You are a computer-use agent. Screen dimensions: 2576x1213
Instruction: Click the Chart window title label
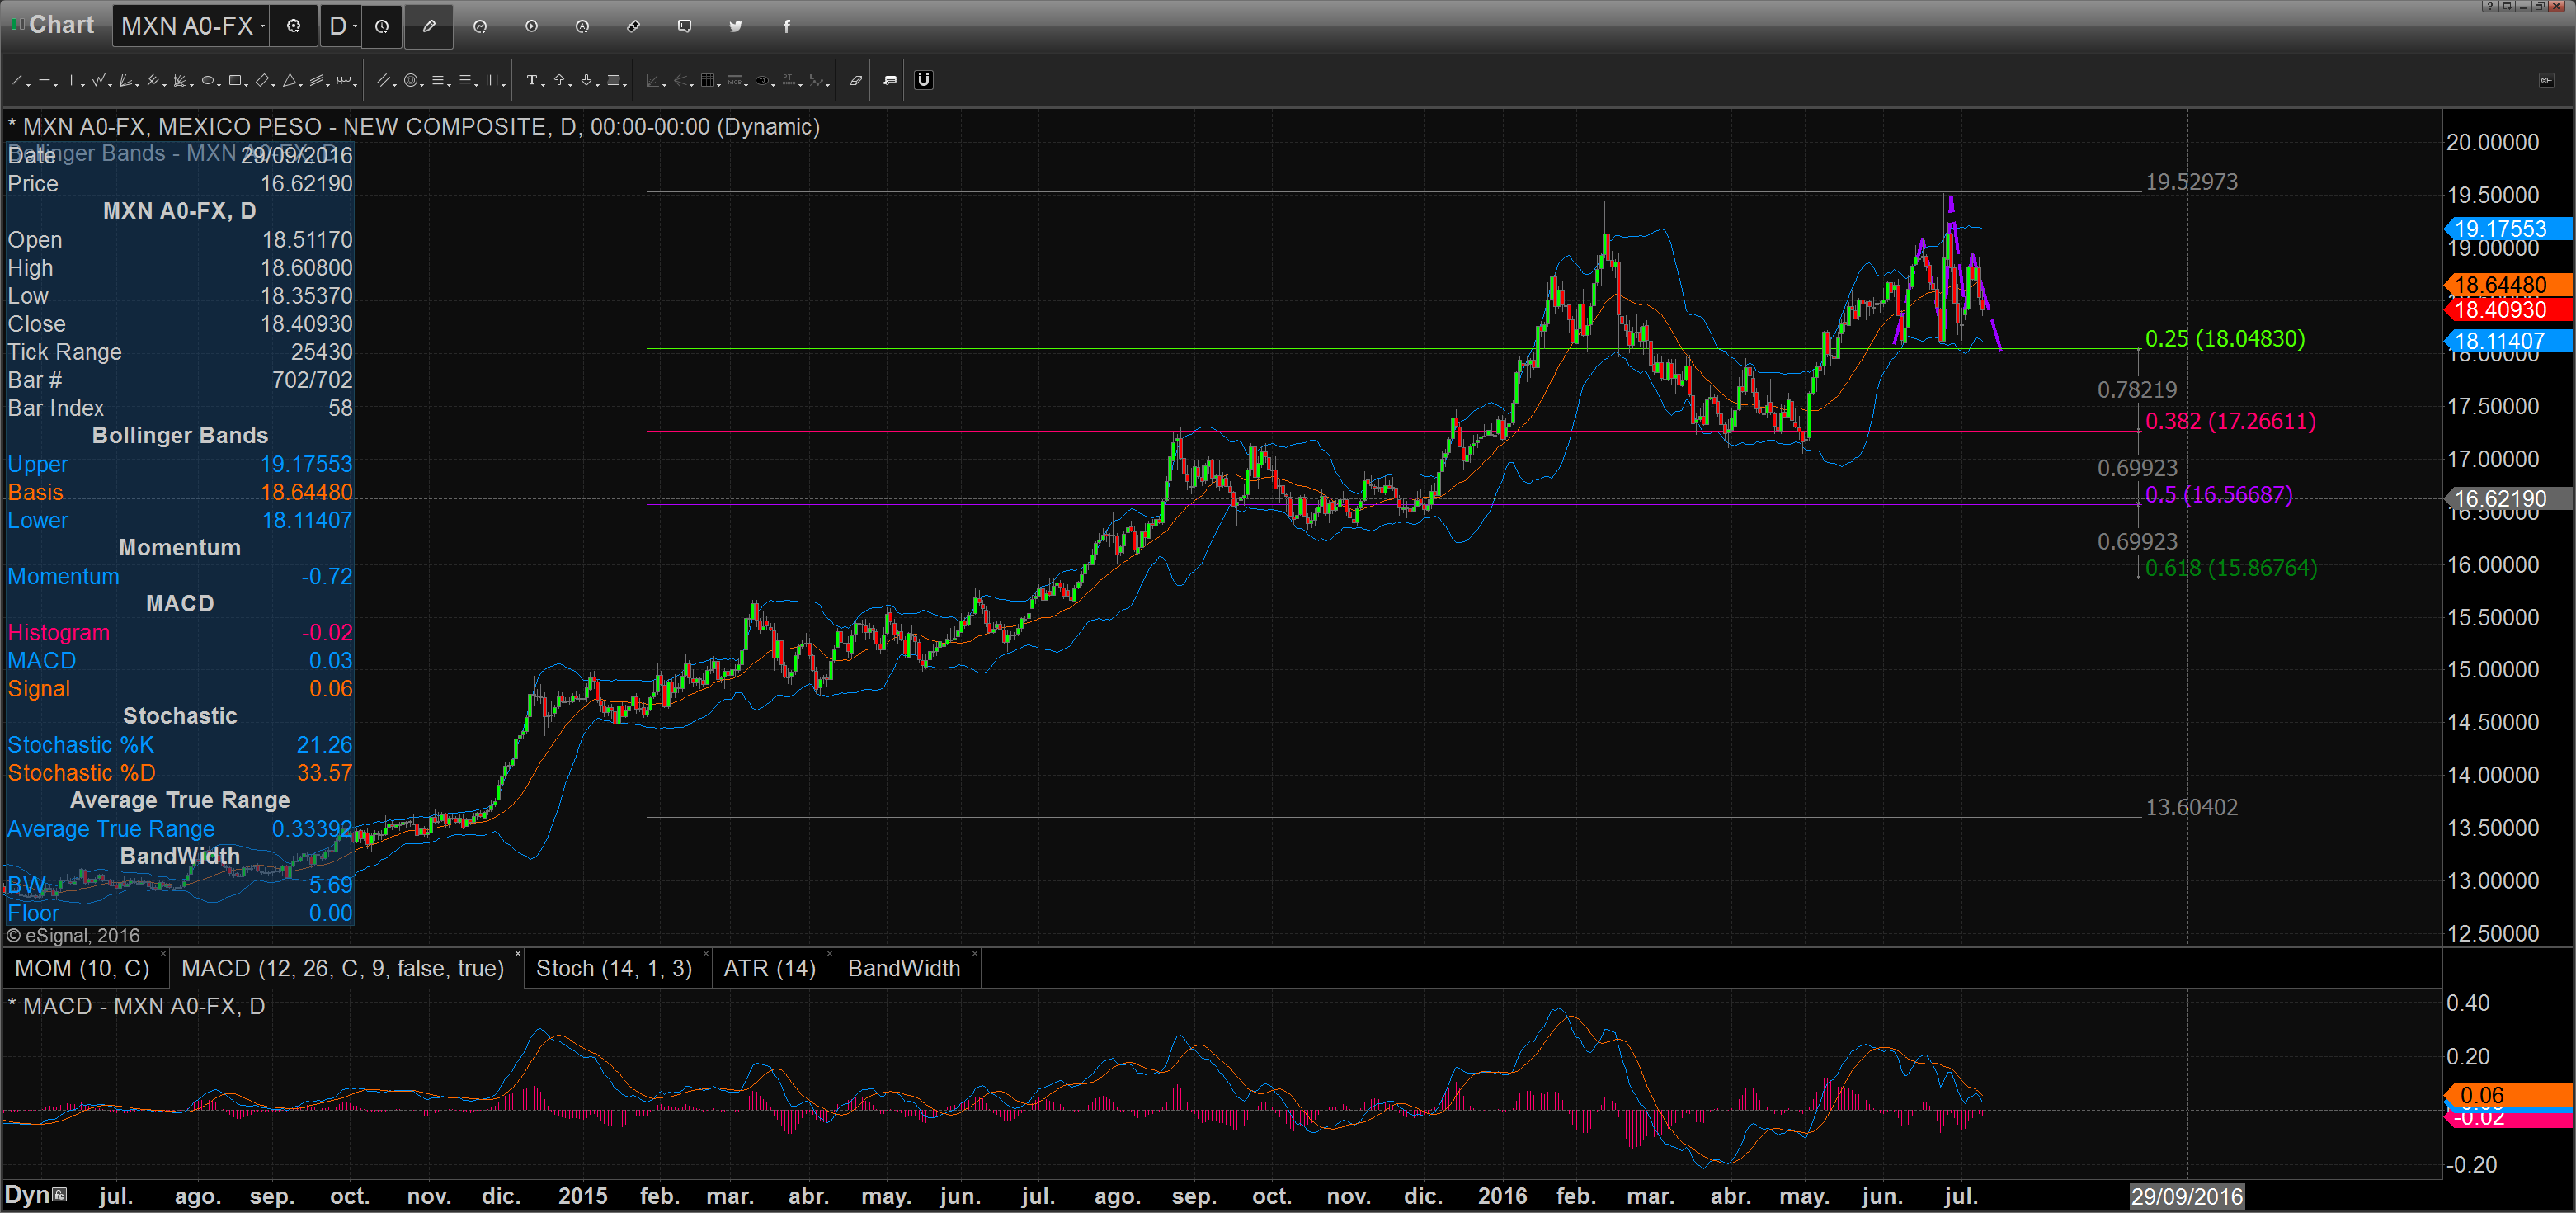61,25
